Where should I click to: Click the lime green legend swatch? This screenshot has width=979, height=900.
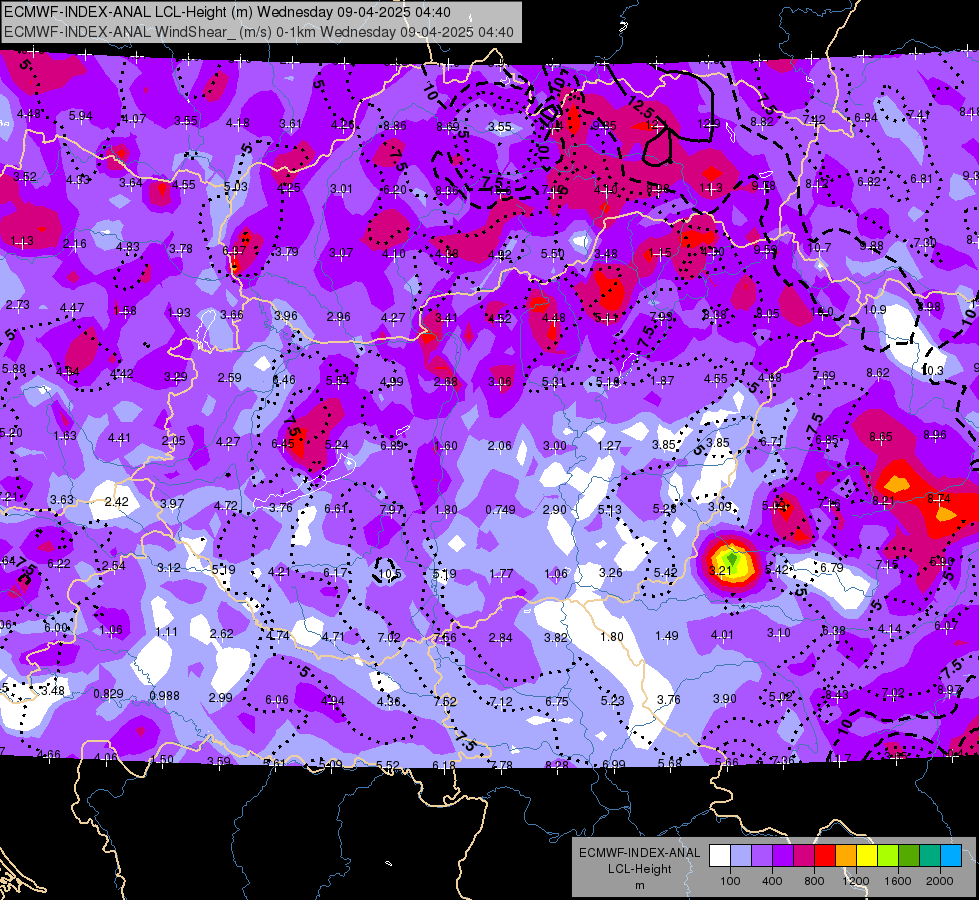[x=888, y=856]
